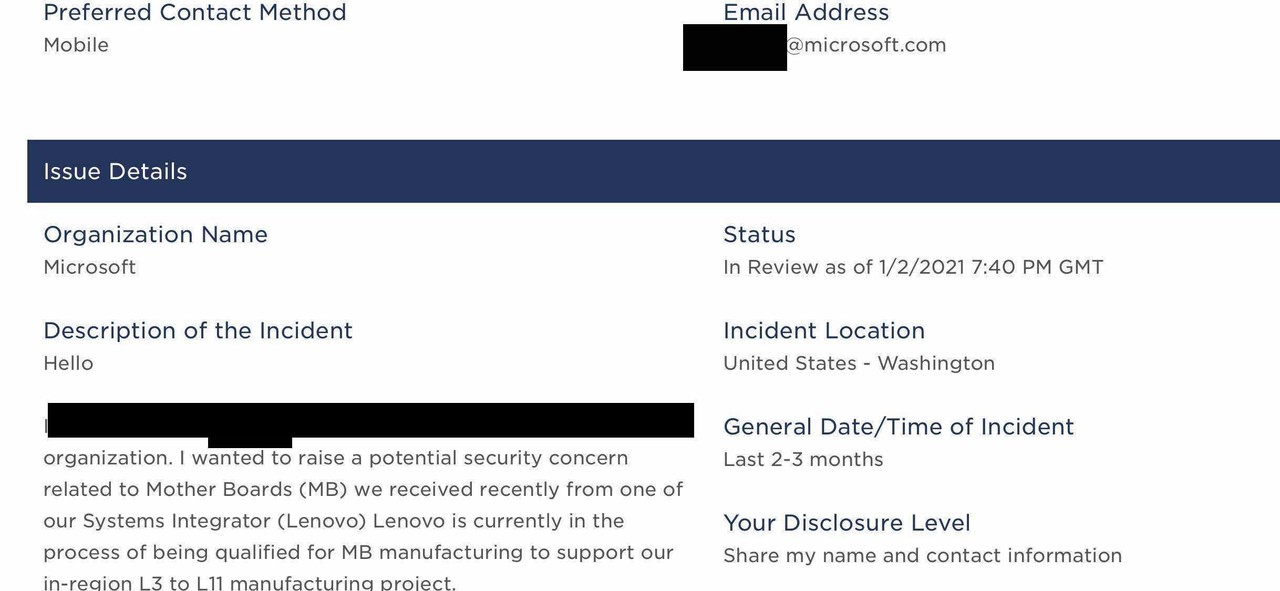Click the @microsoft.com email text
The image size is (1280, 591).
(x=866, y=45)
